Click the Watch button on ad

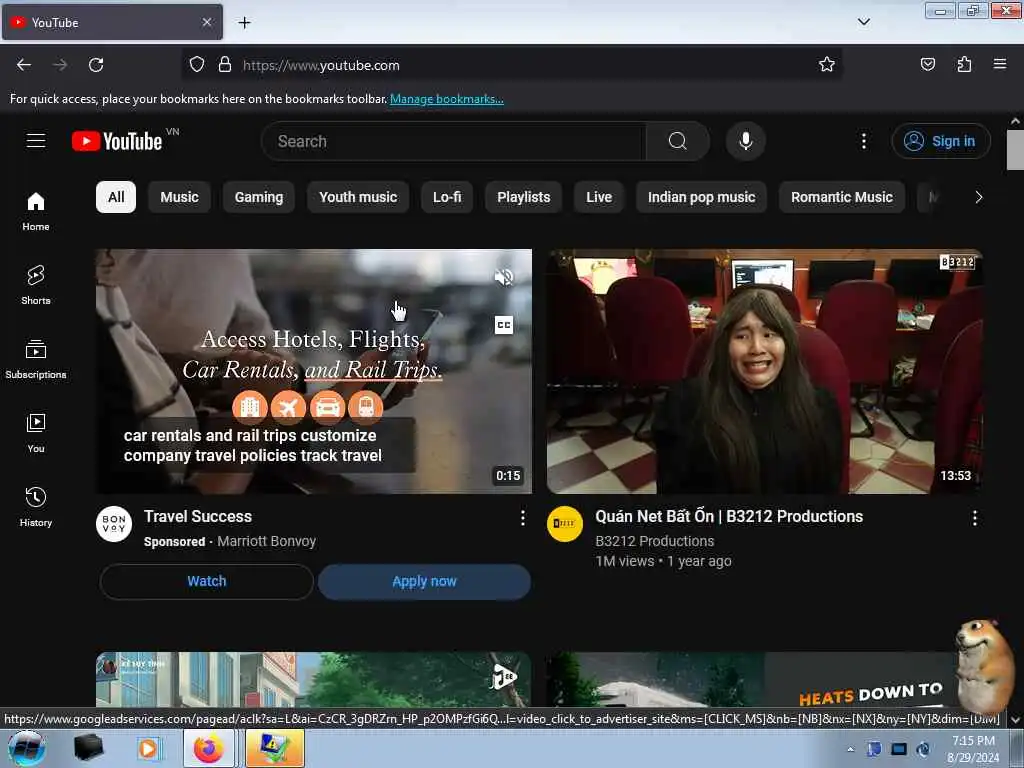206,581
